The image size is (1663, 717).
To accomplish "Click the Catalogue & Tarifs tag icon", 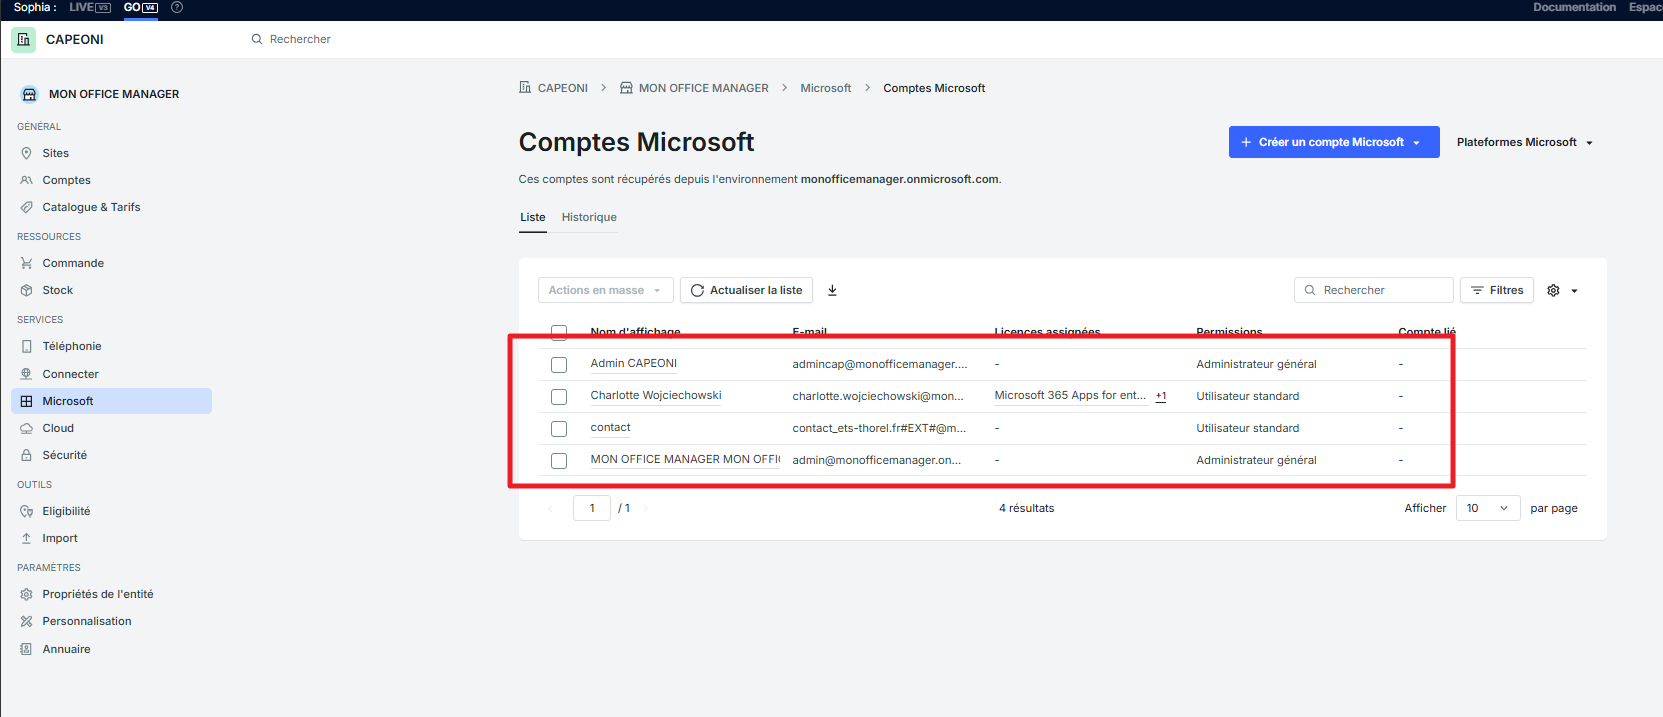I will 27,207.
